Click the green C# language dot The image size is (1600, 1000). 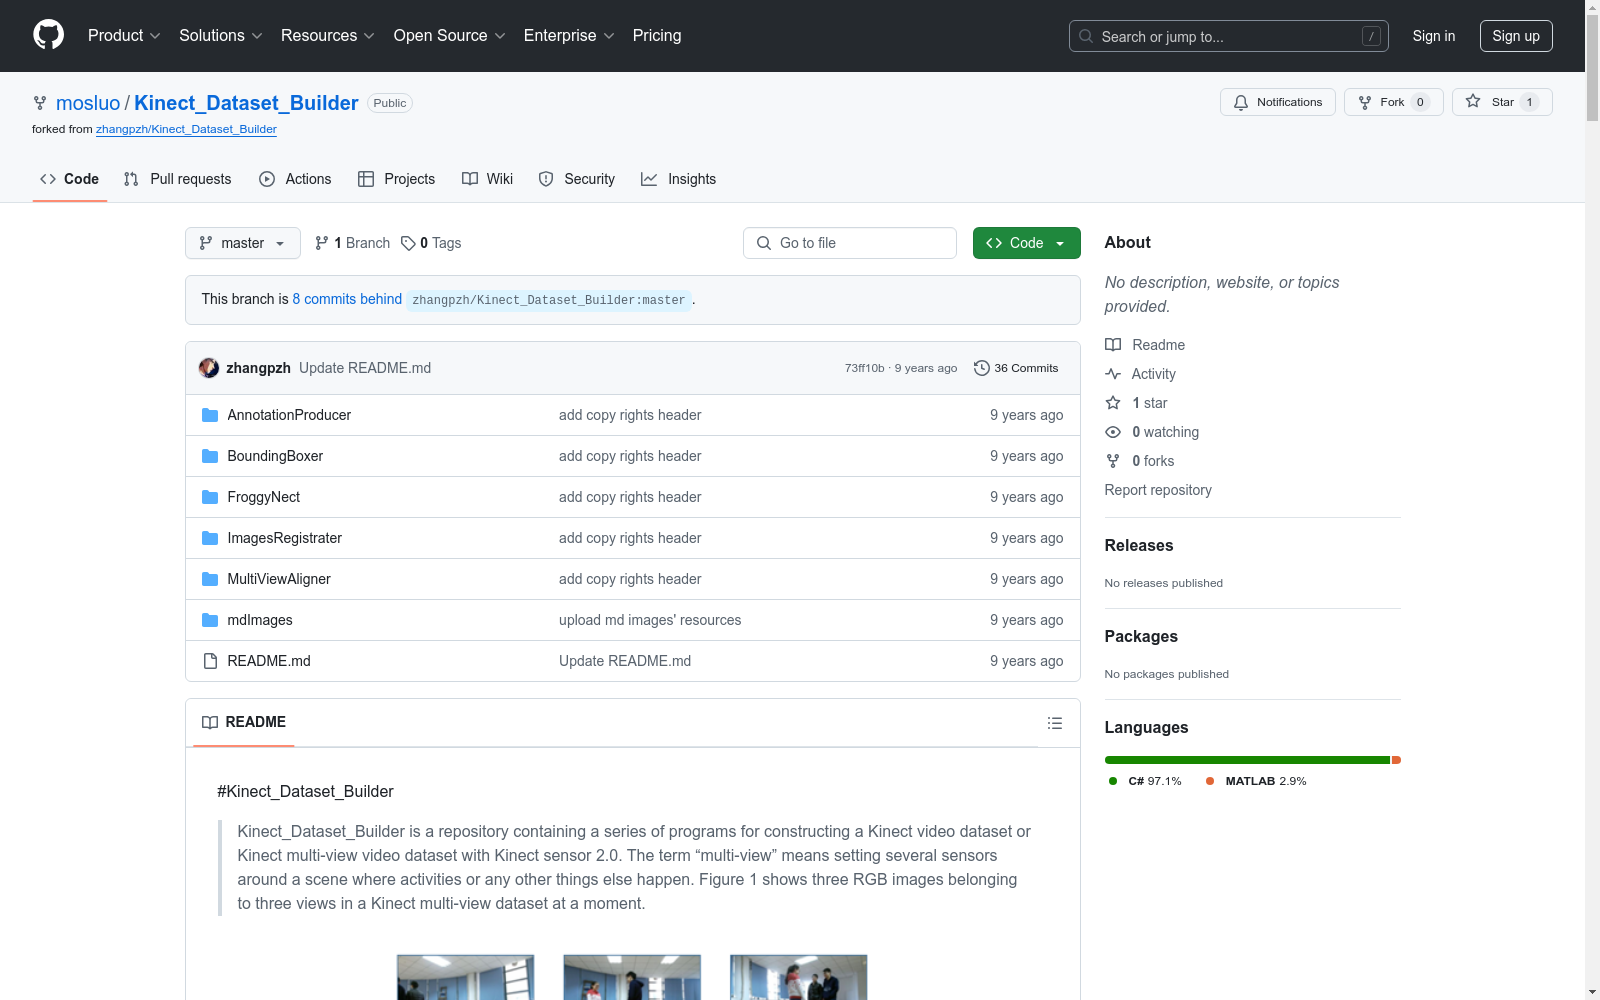[x=1113, y=781]
